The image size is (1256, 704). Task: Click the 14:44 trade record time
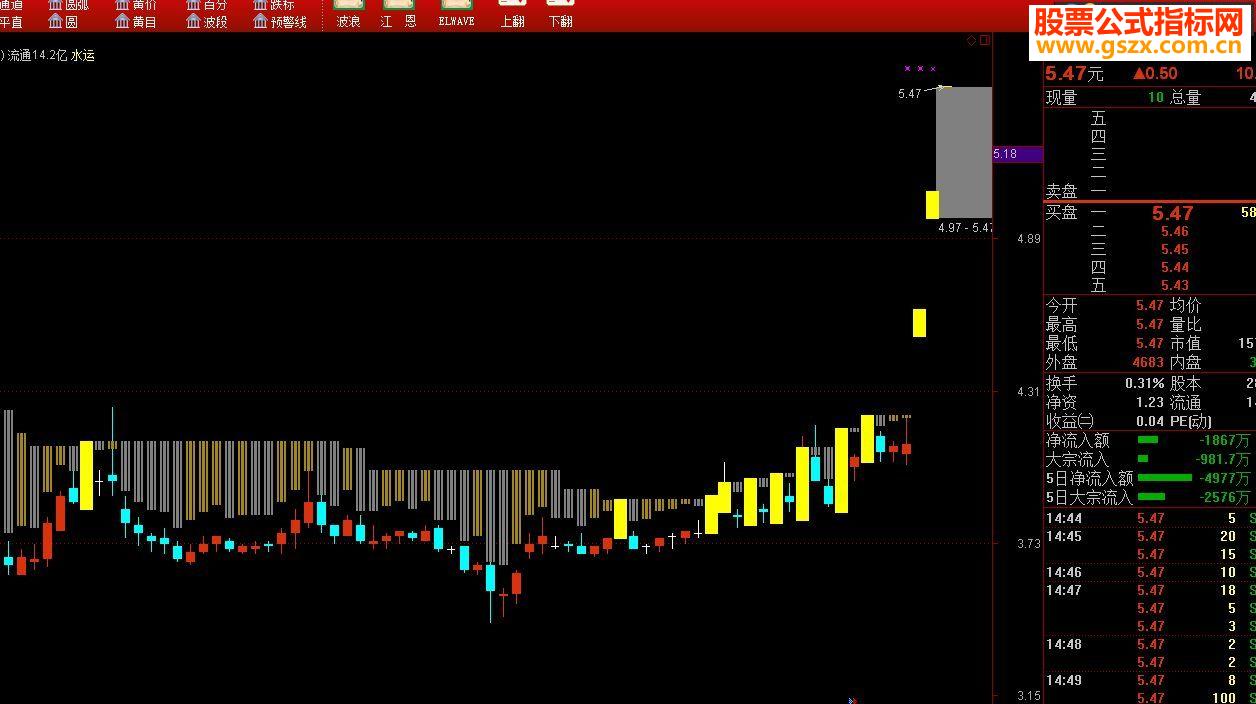pyautogui.click(x=1064, y=518)
